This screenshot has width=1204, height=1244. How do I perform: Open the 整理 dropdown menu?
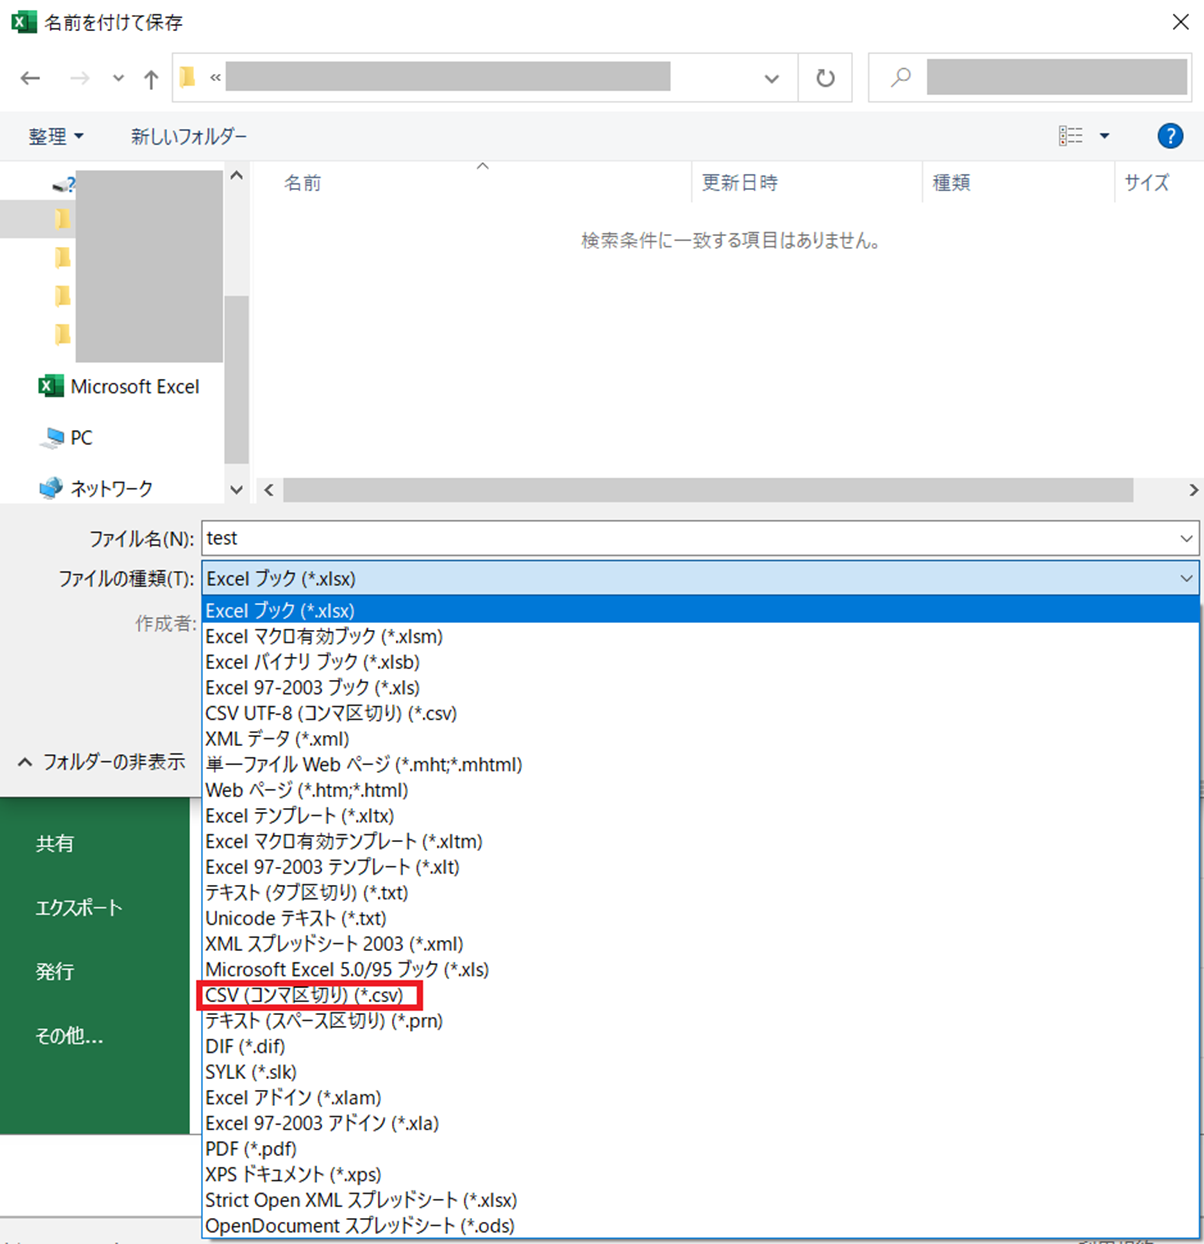(56, 137)
